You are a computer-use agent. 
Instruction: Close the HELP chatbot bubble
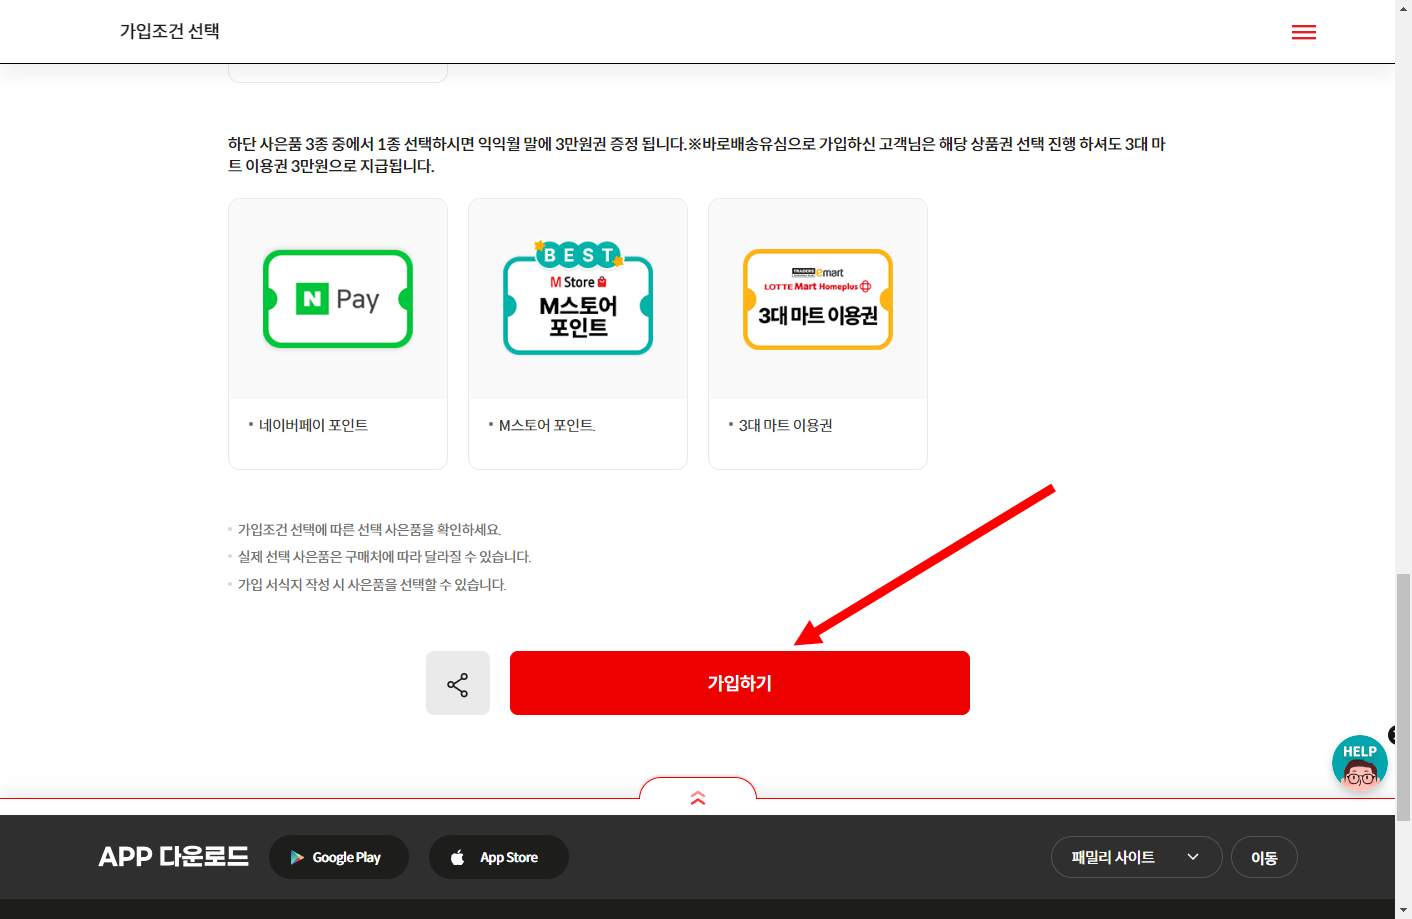(1392, 734)
